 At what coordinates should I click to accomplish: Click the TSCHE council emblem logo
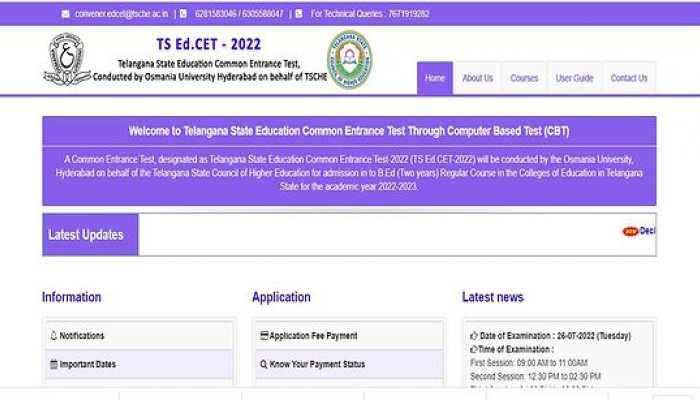pos(349,60)
